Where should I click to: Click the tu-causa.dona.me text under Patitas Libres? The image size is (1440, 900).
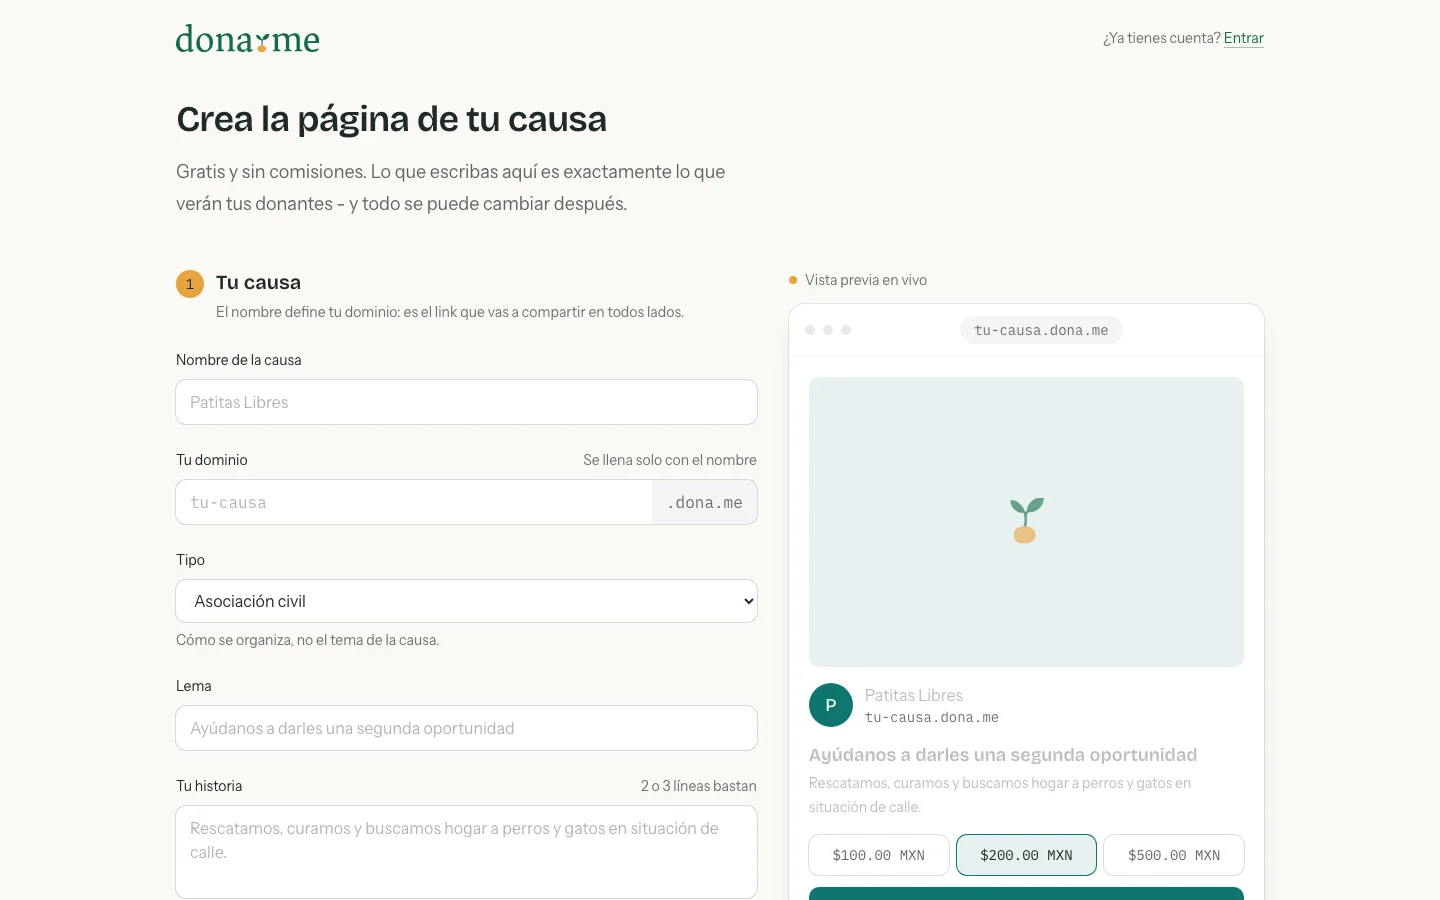[x=932, y=717]
